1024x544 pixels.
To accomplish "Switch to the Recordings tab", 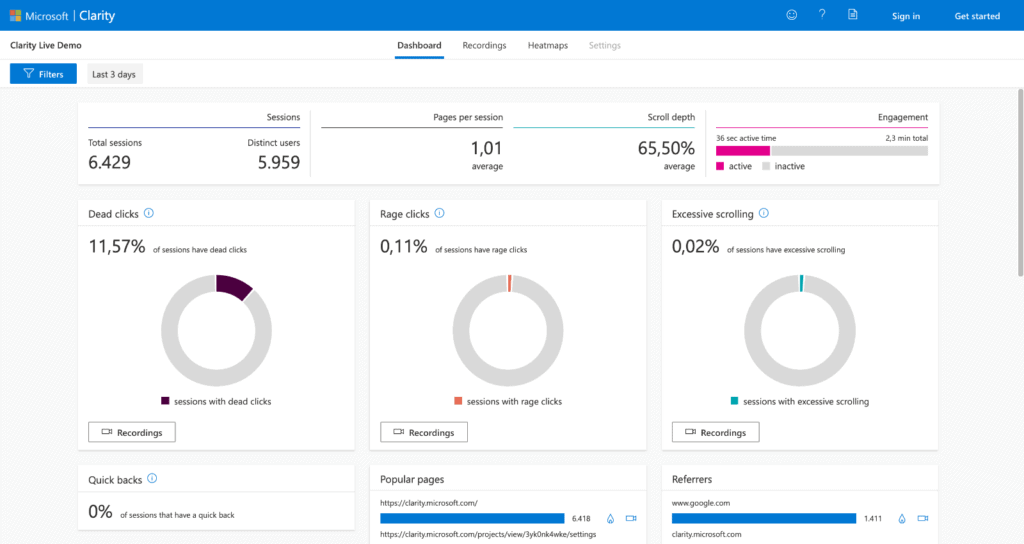I will click(x=484, y=45).
